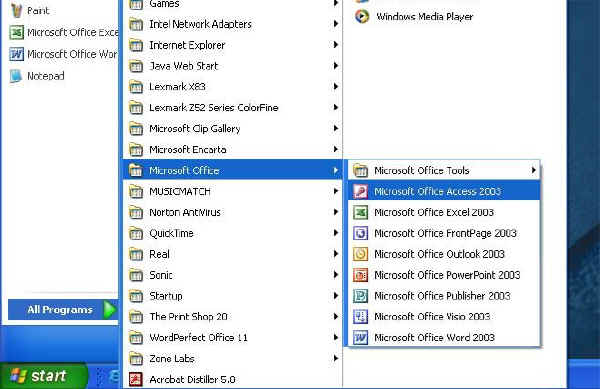Select Microsoft Office Visio 2003
This screenshot has height=389, width=600.
tap(444, 317)
